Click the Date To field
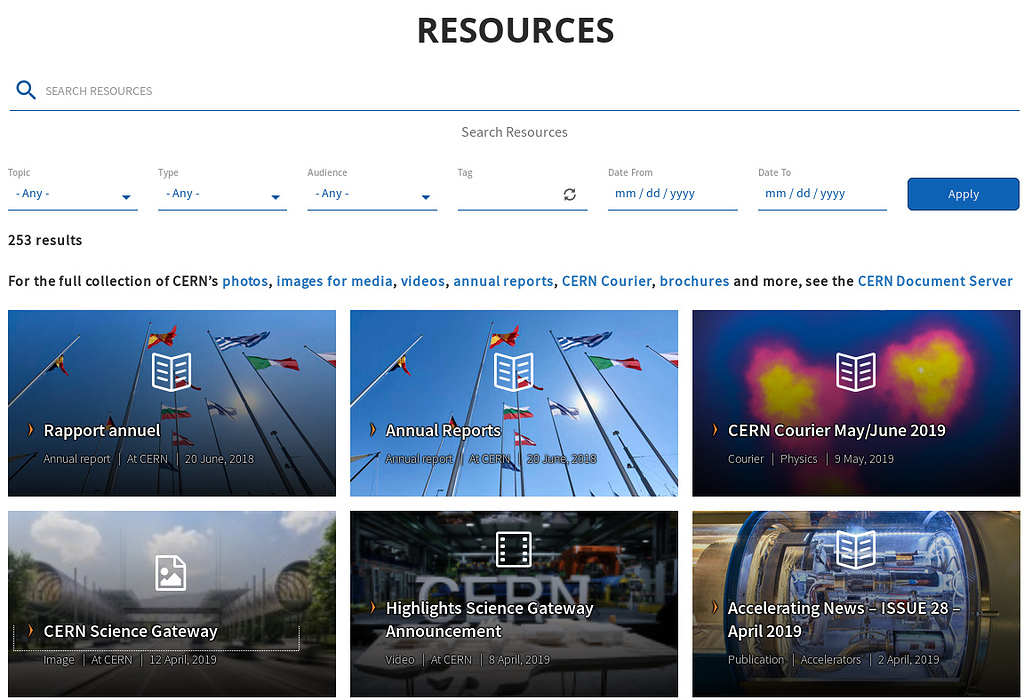Screen dimensions: 1024x700 click(822, 193)
